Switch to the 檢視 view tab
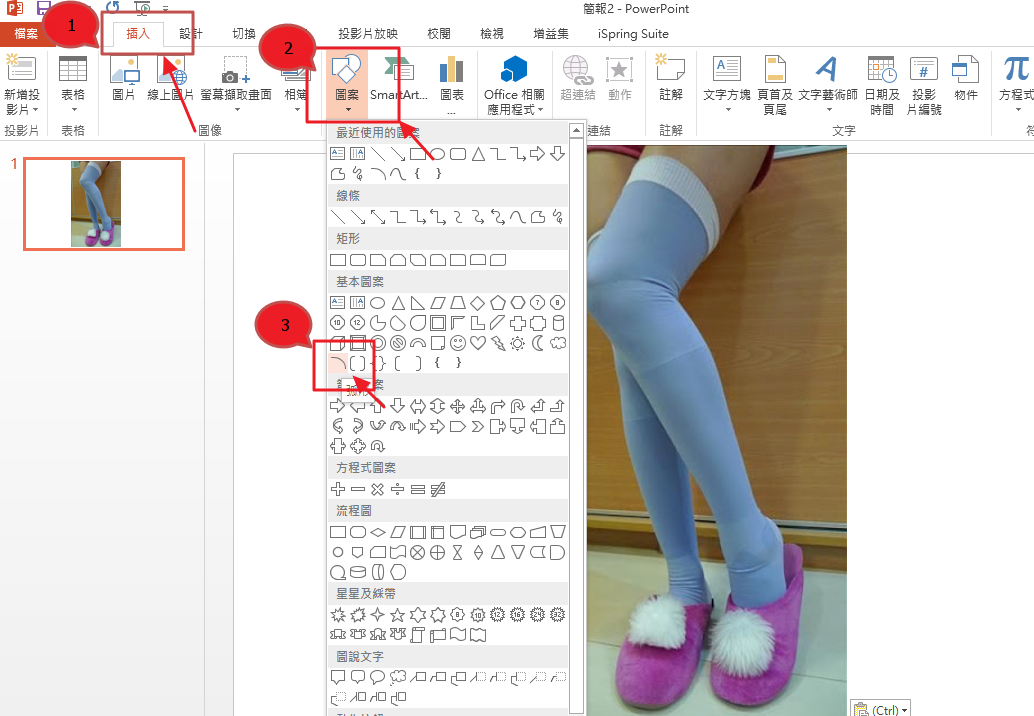 click(x=492, y=34)
